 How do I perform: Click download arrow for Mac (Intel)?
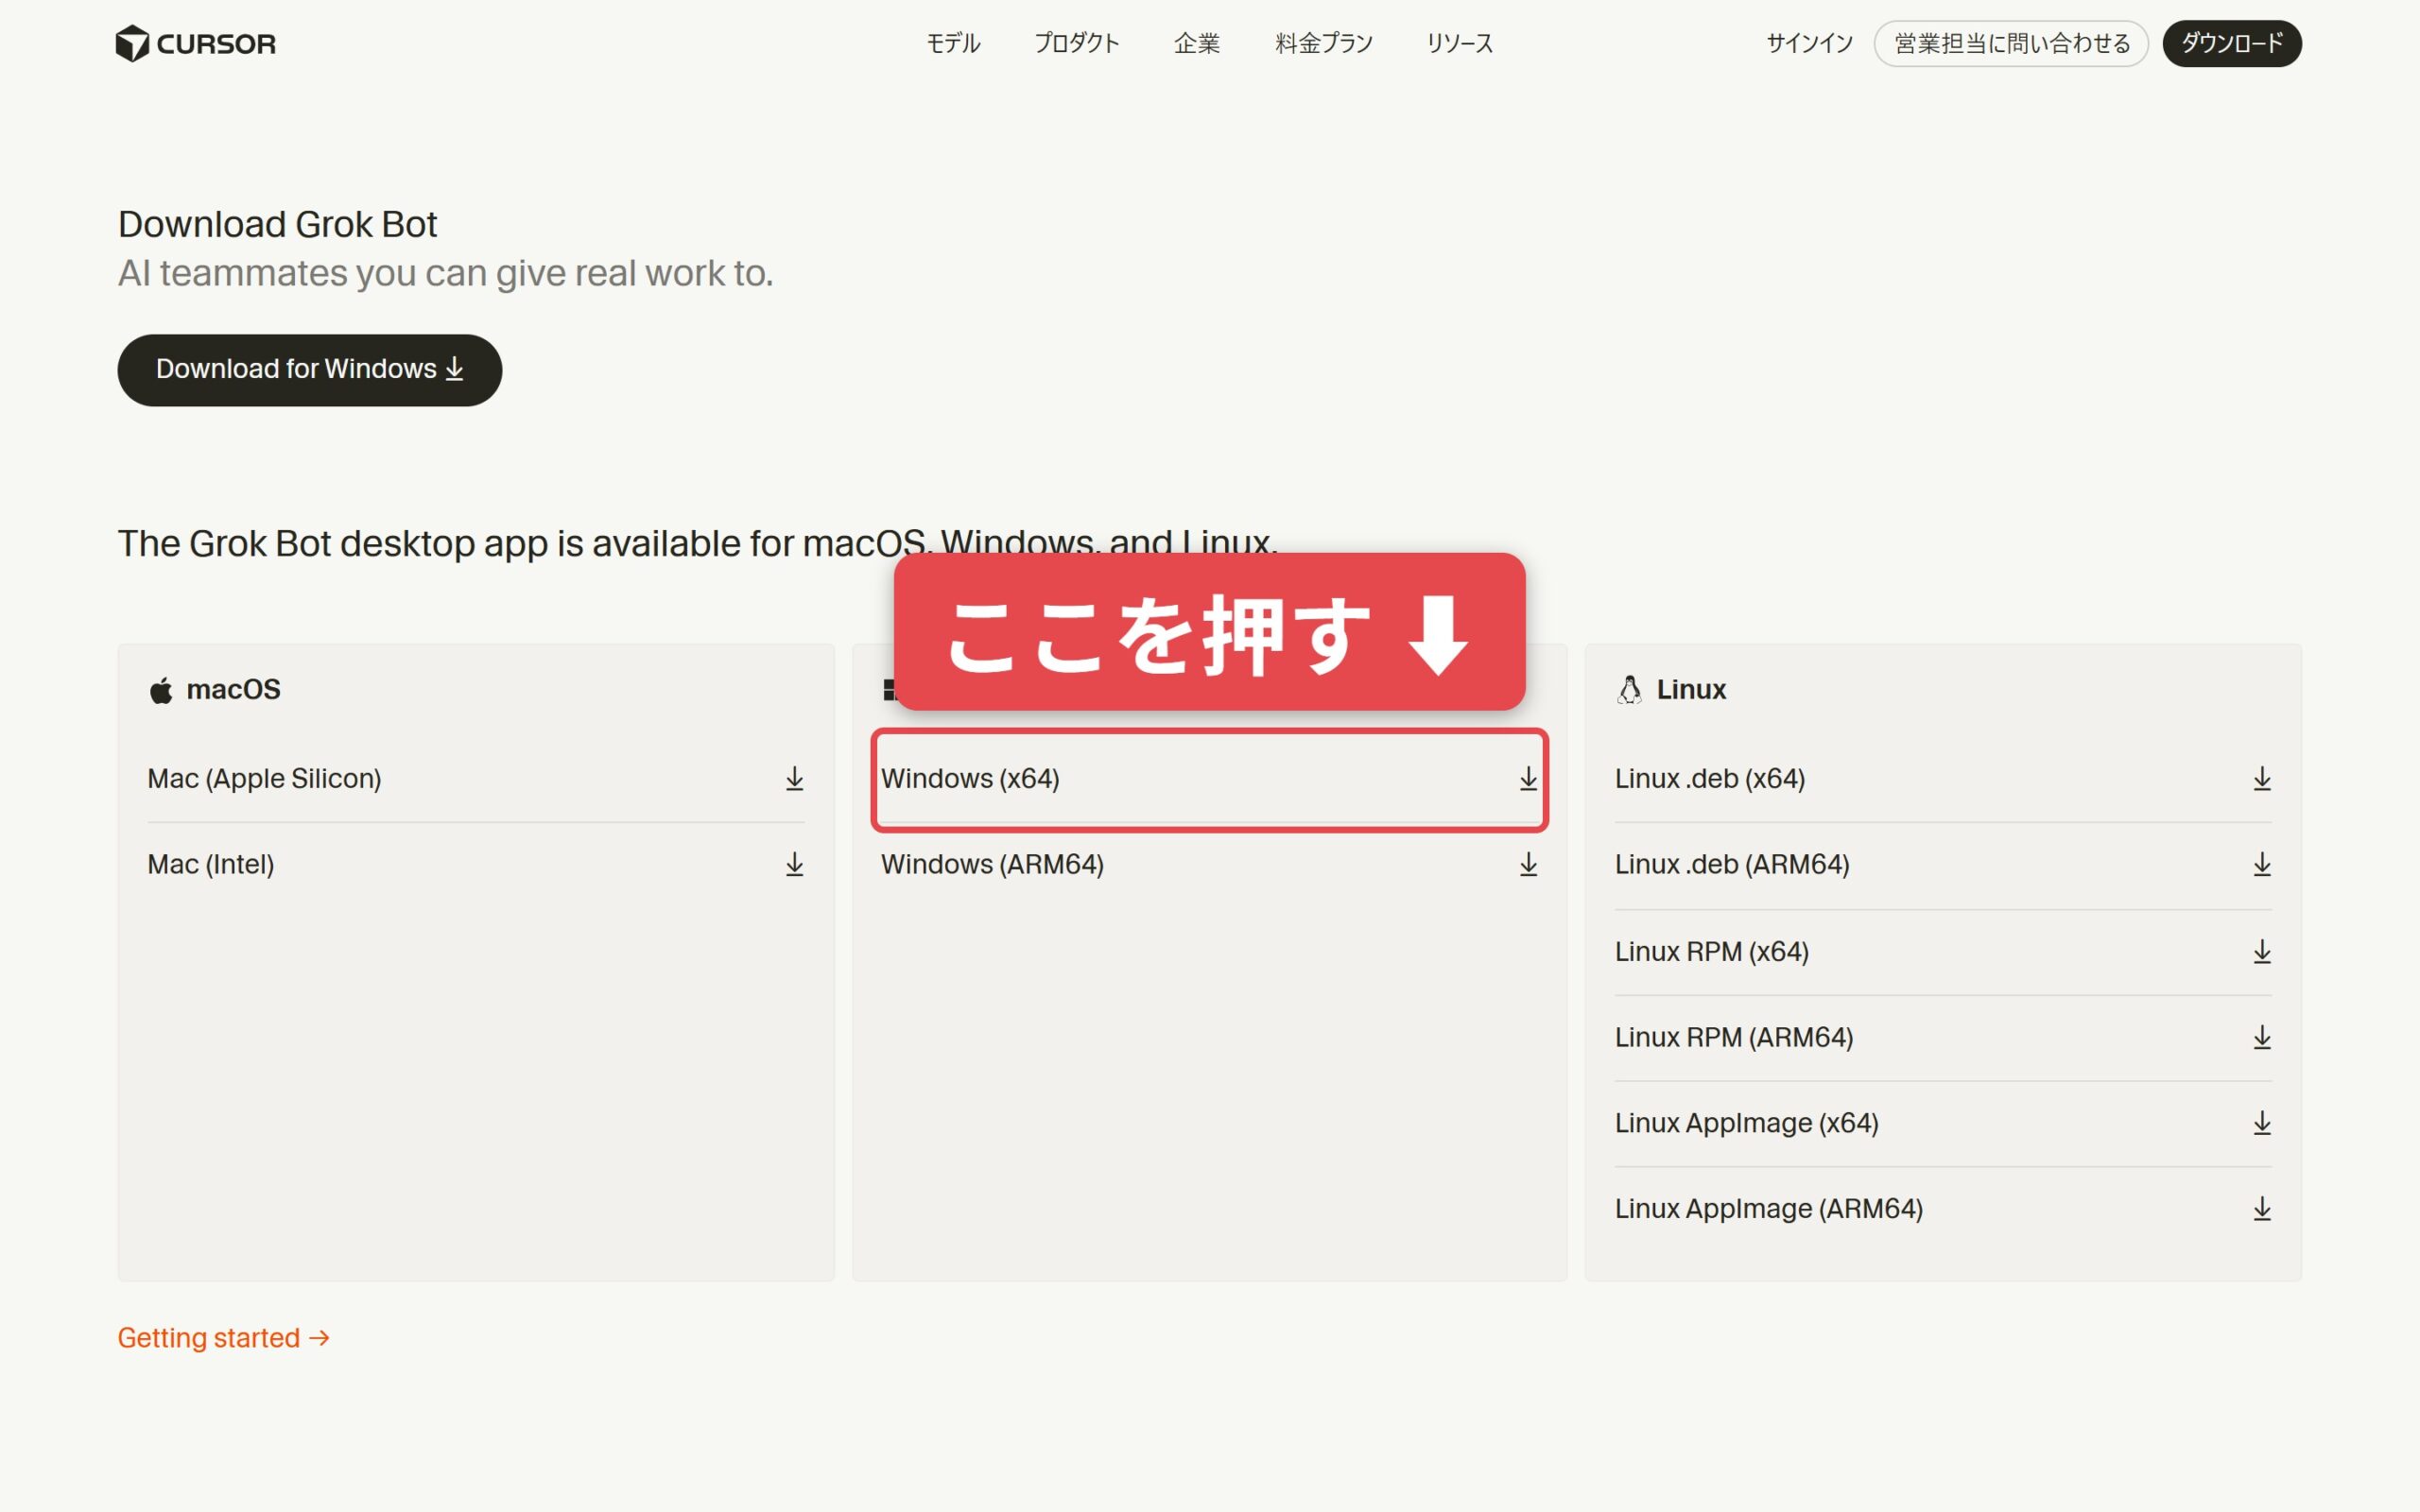click(x=794, y=865)
